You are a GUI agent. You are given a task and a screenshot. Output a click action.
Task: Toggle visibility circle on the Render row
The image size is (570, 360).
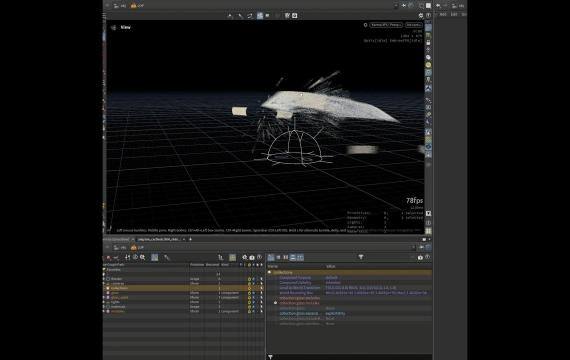[x=249, y=279]
